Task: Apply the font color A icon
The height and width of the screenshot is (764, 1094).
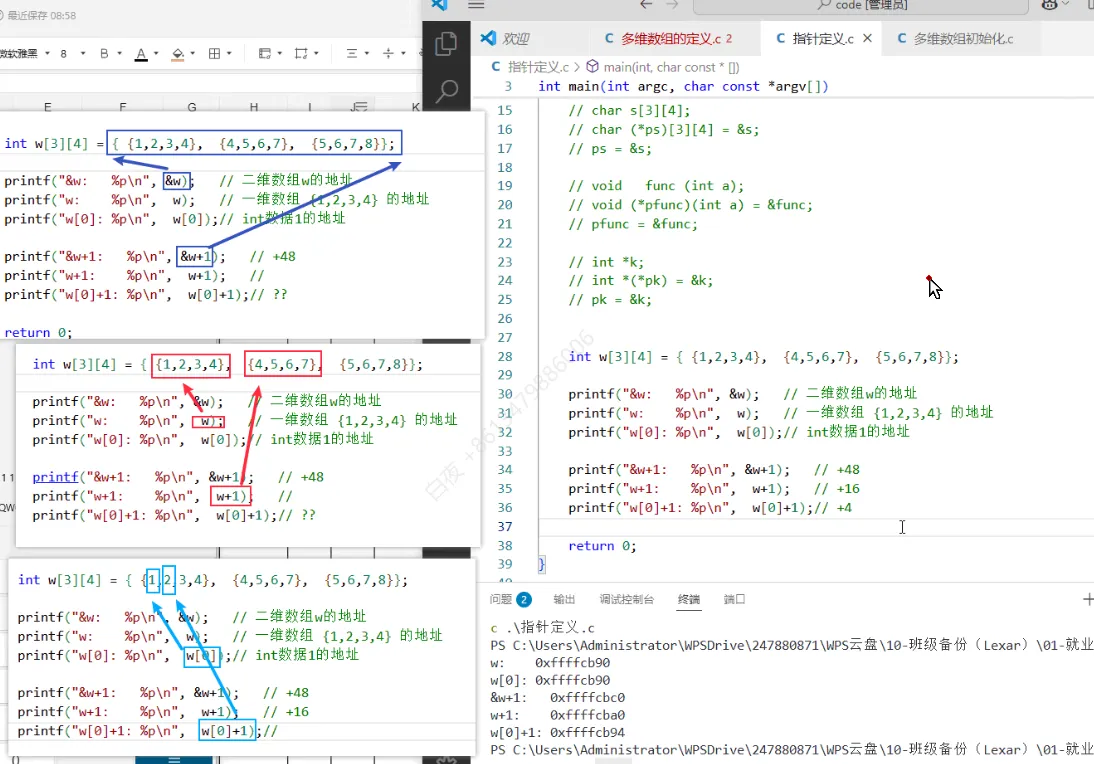Action: click(140, 54)
